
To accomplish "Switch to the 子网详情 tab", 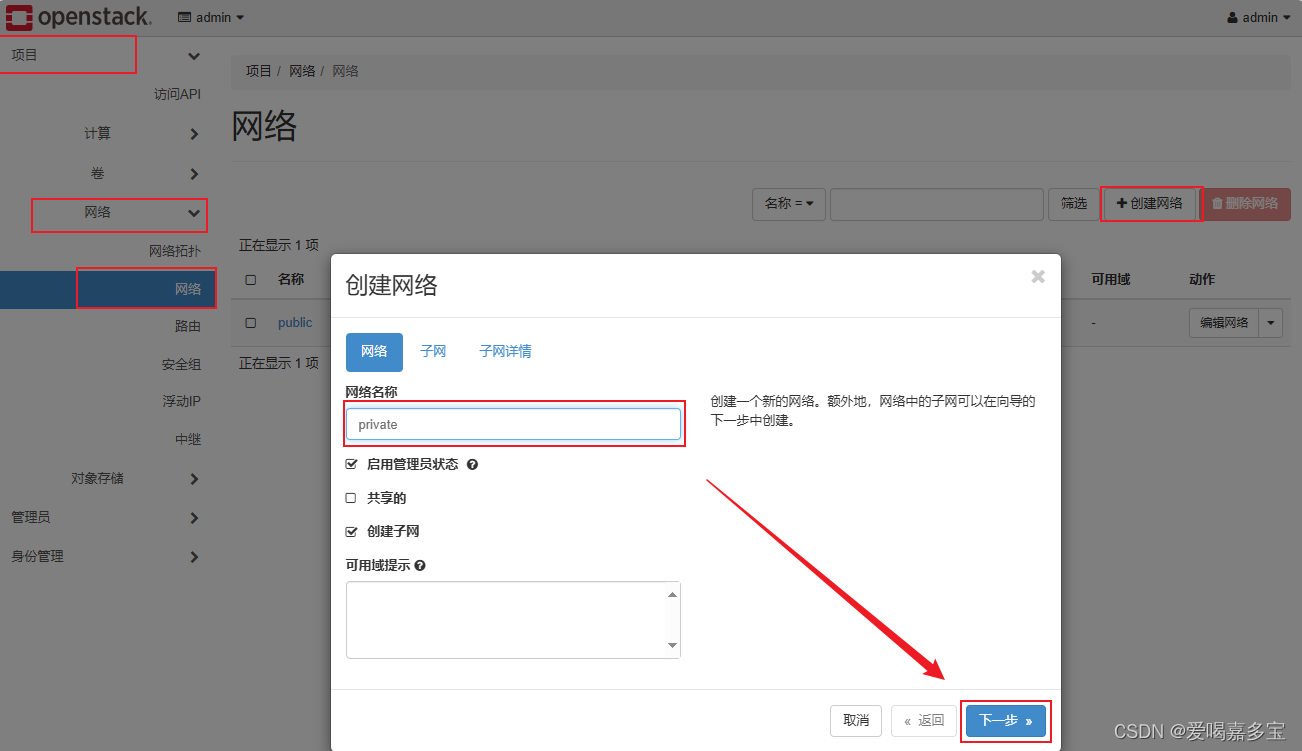I will [505, 352].
